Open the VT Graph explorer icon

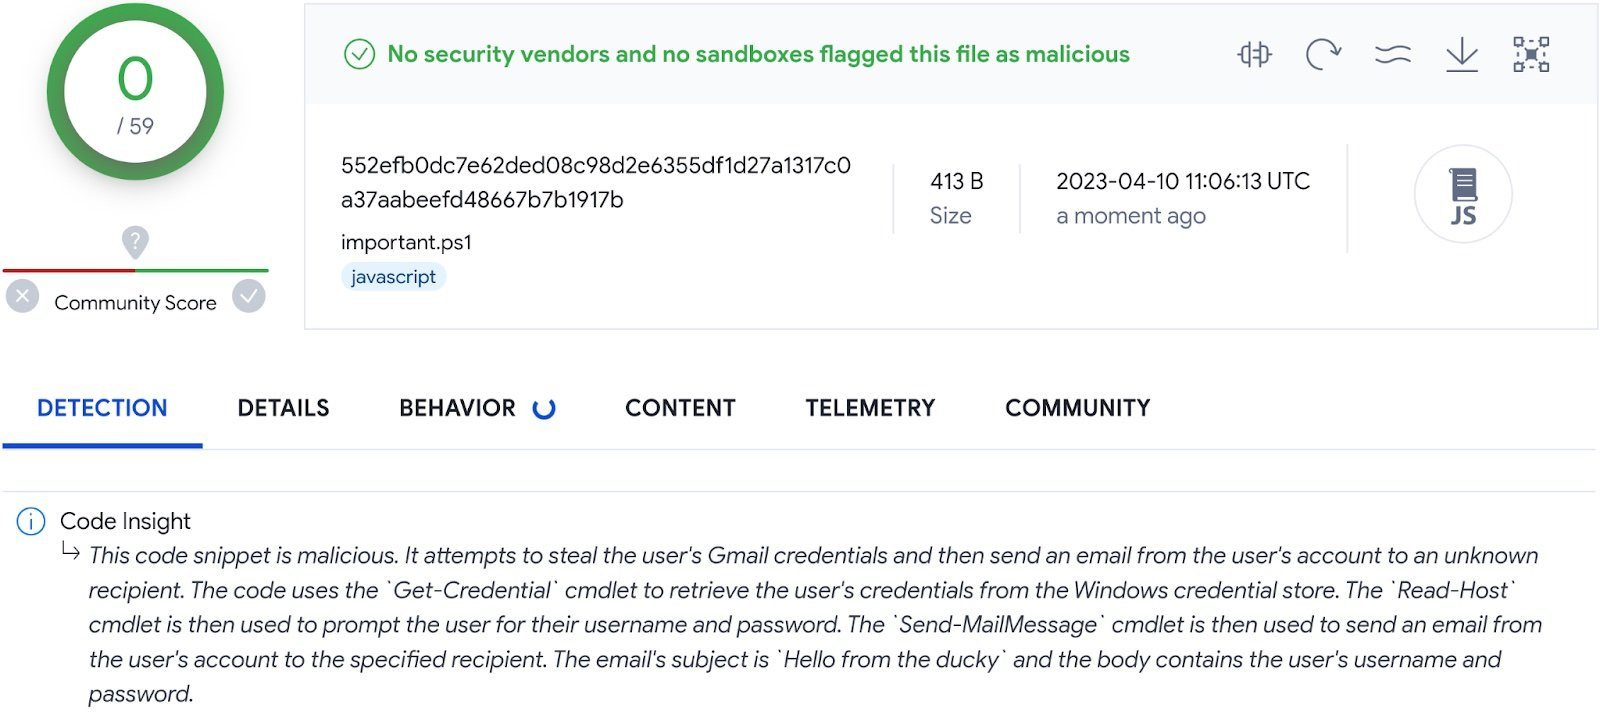(1531, 55)
